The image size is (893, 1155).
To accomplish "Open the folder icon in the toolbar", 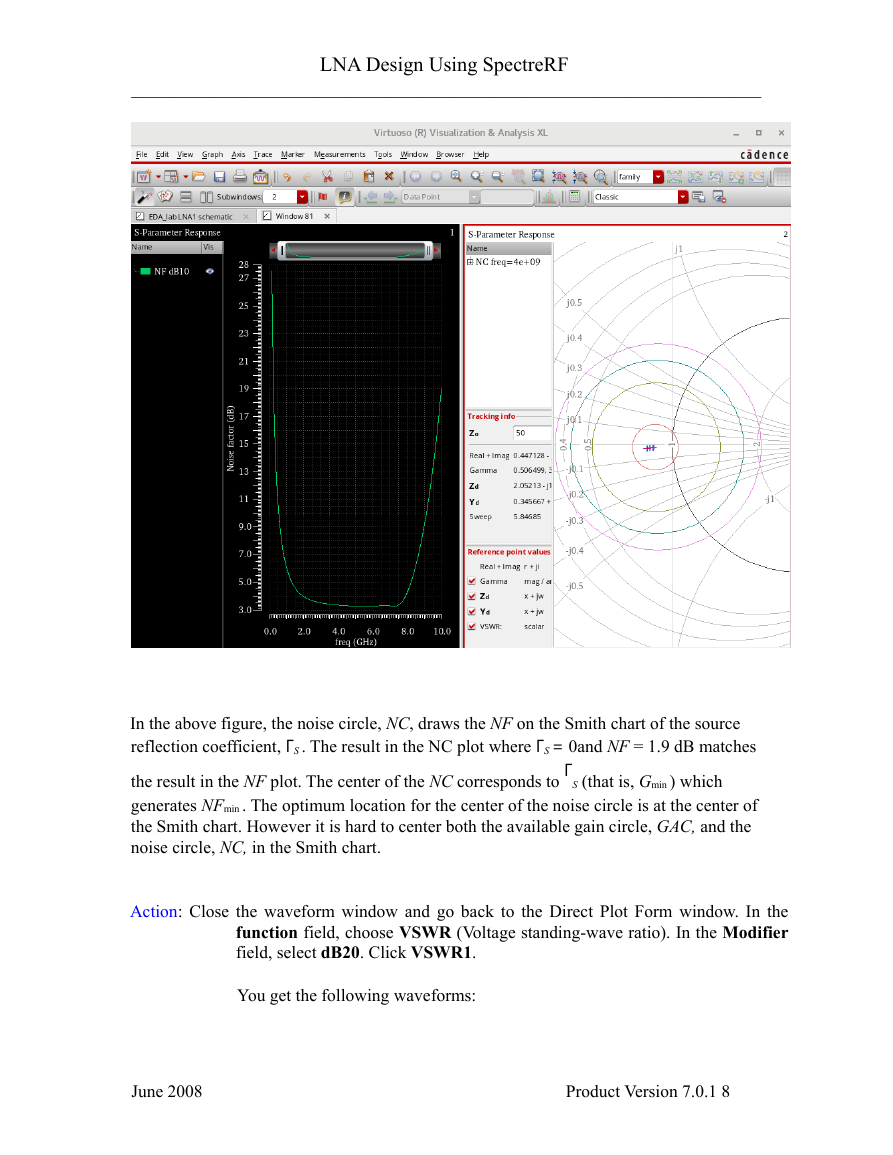I will click(198, 177).
